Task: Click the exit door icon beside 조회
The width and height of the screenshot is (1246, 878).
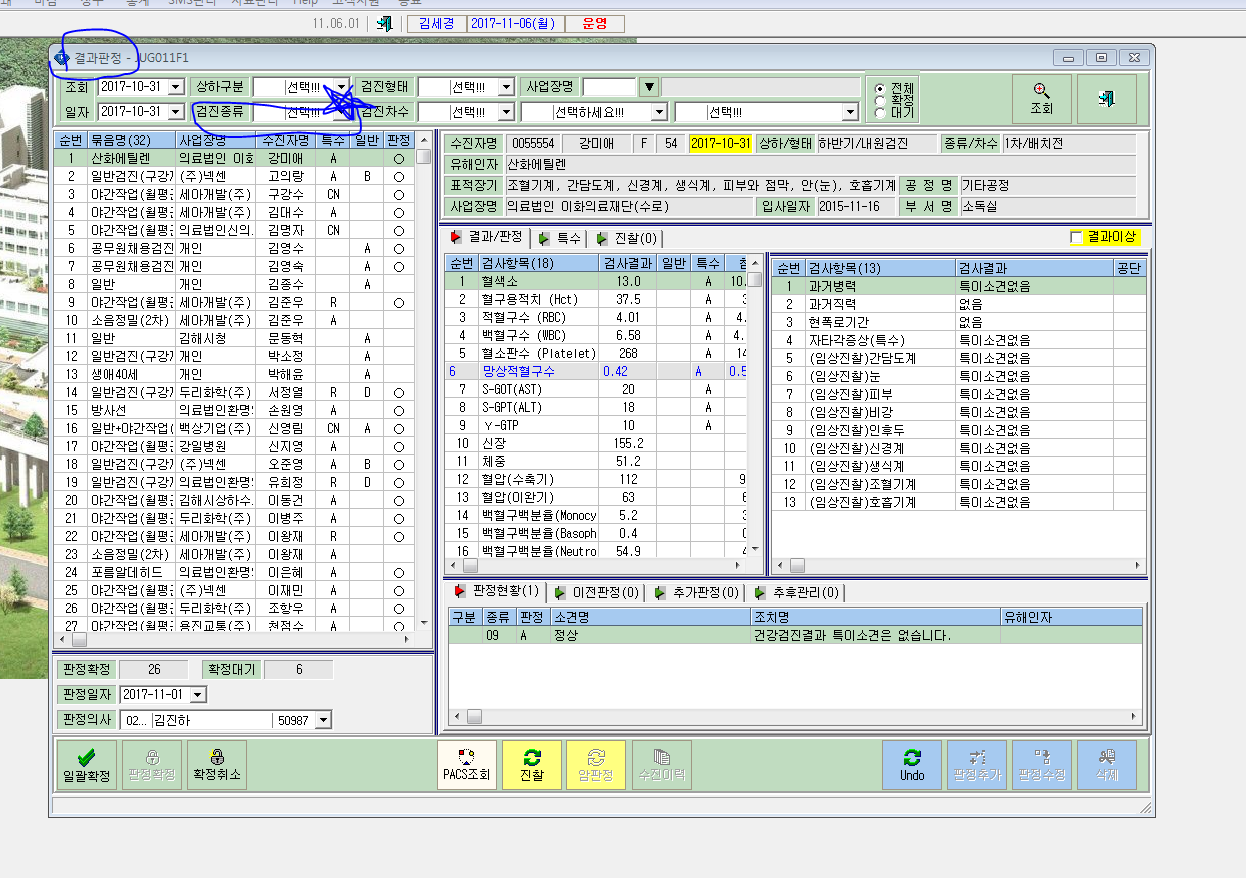Action: [x=1106, y=99]
